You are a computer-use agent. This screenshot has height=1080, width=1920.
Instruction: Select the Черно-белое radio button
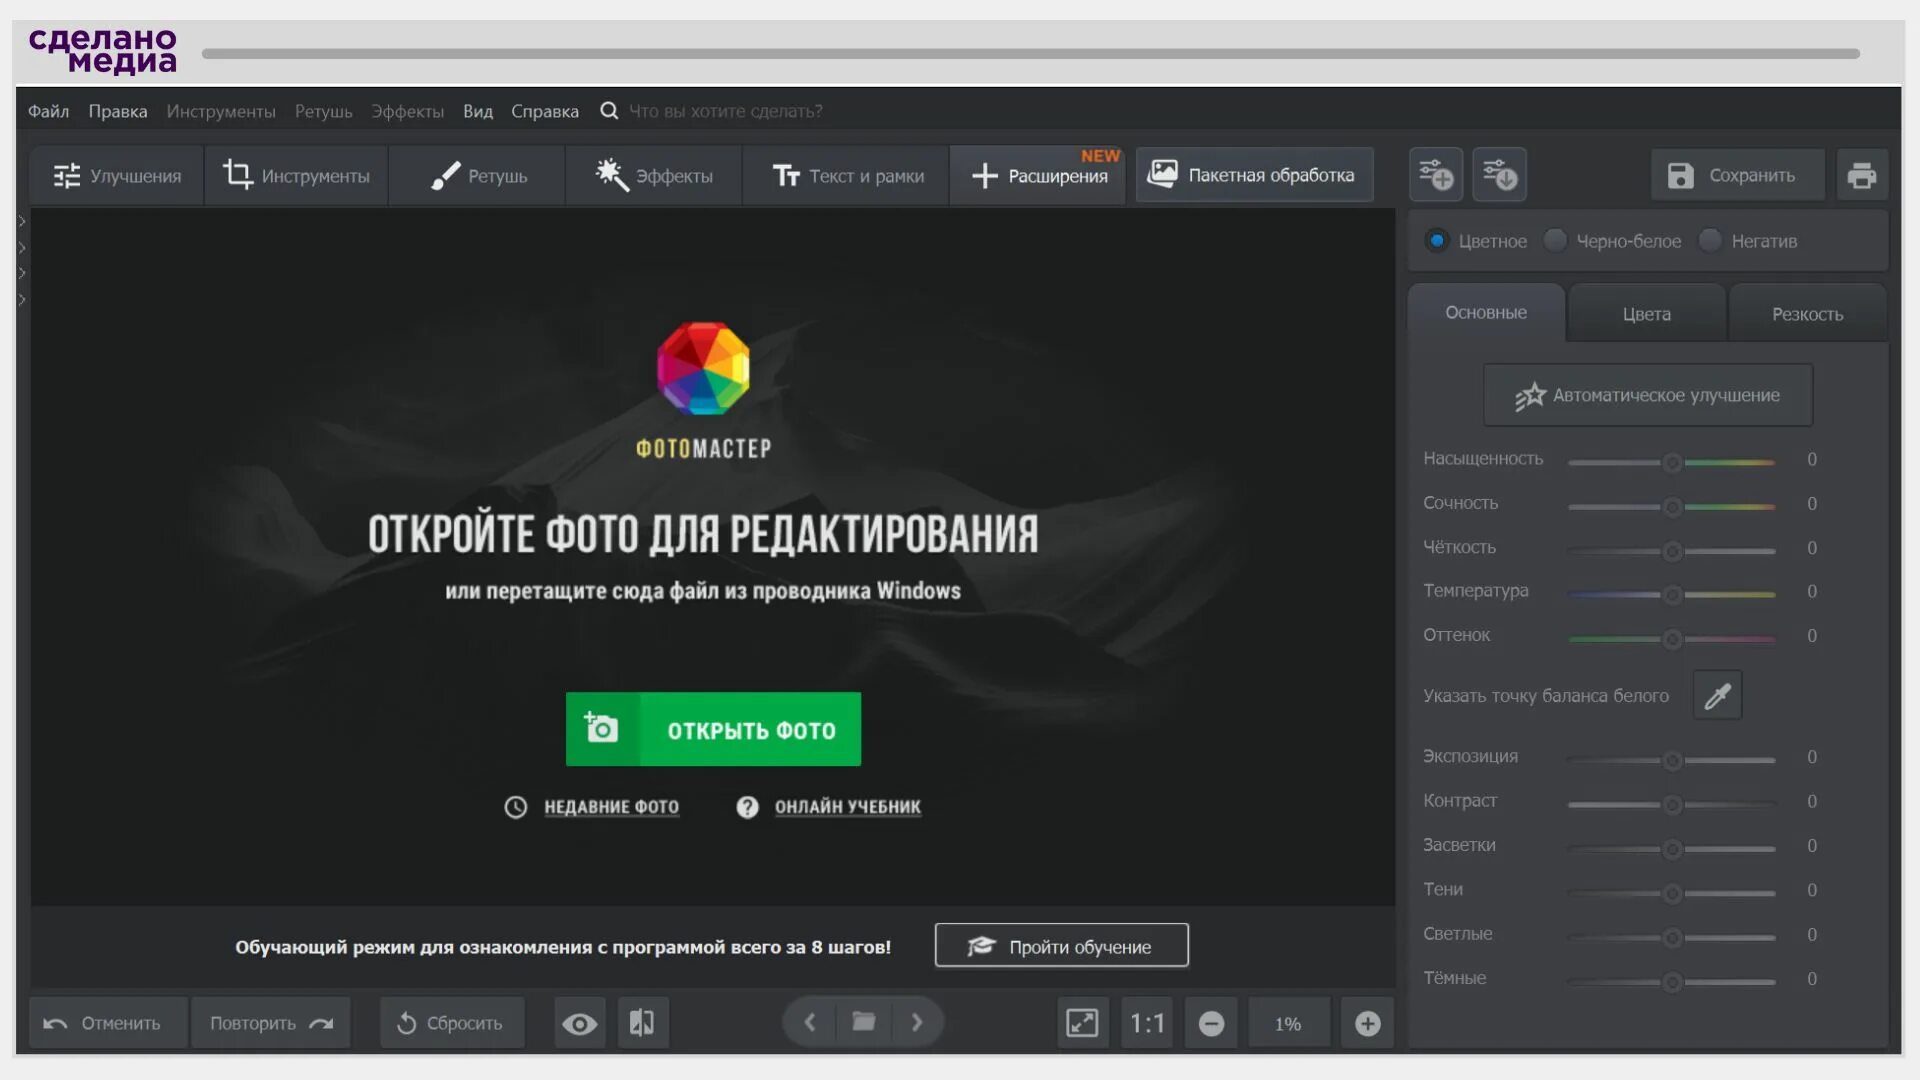1555,241
